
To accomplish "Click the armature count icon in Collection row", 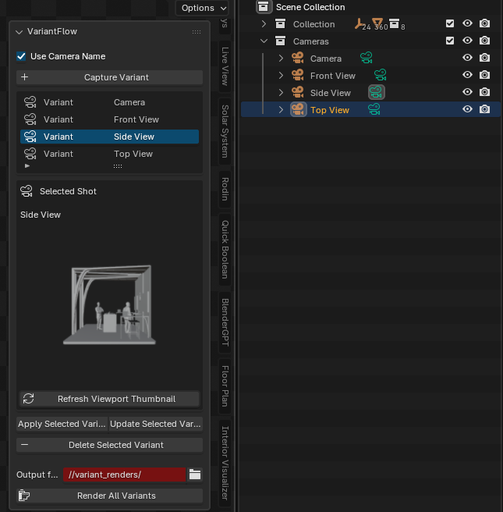I will [359, 24].
